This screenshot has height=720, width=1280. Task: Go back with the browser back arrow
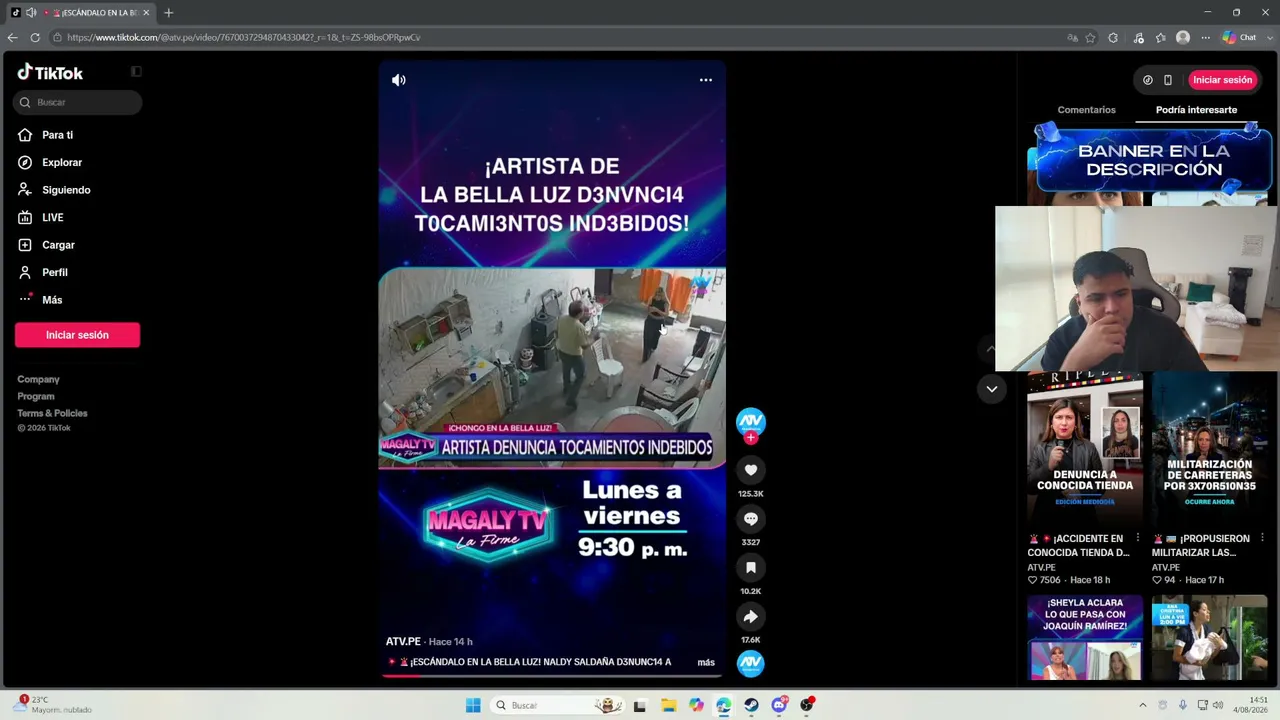click(x=12, y=37)
